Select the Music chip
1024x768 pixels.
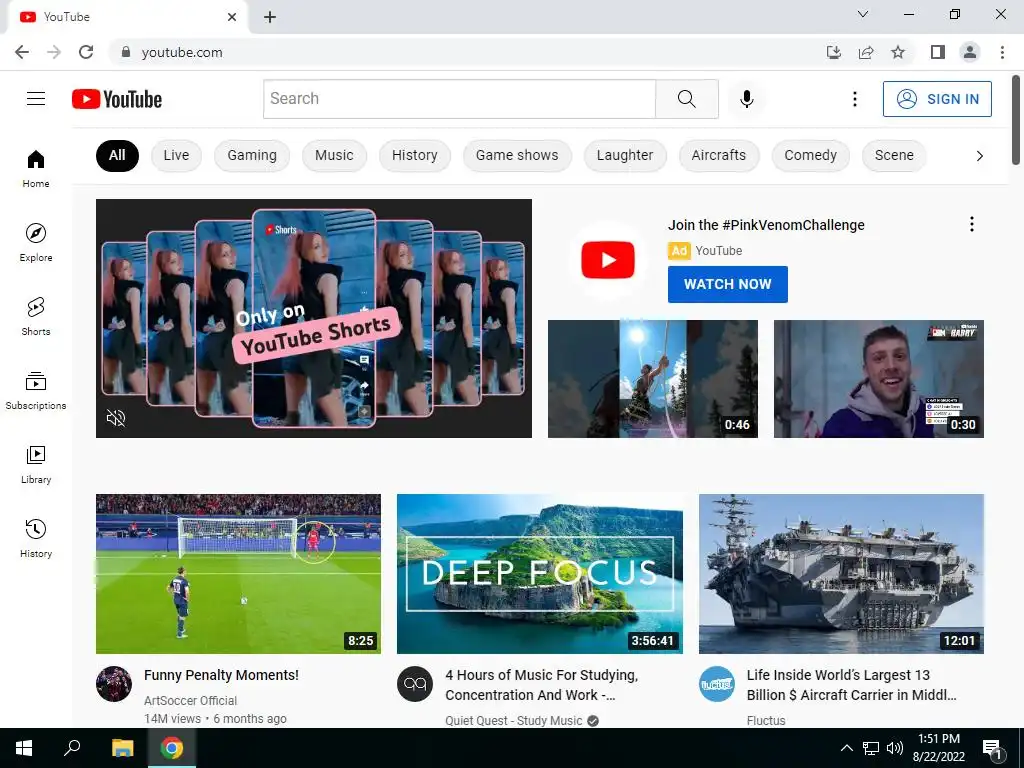tap(334, 155)
